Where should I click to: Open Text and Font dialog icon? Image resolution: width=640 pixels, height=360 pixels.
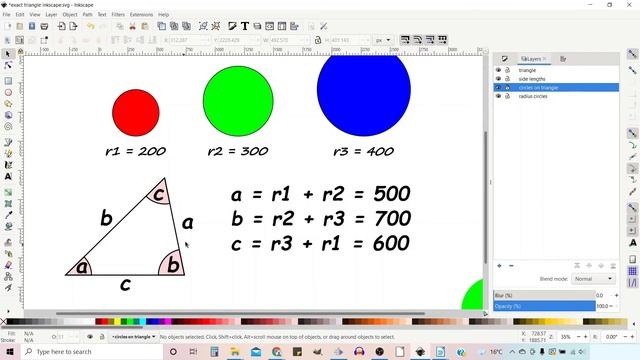coord(245,27)
